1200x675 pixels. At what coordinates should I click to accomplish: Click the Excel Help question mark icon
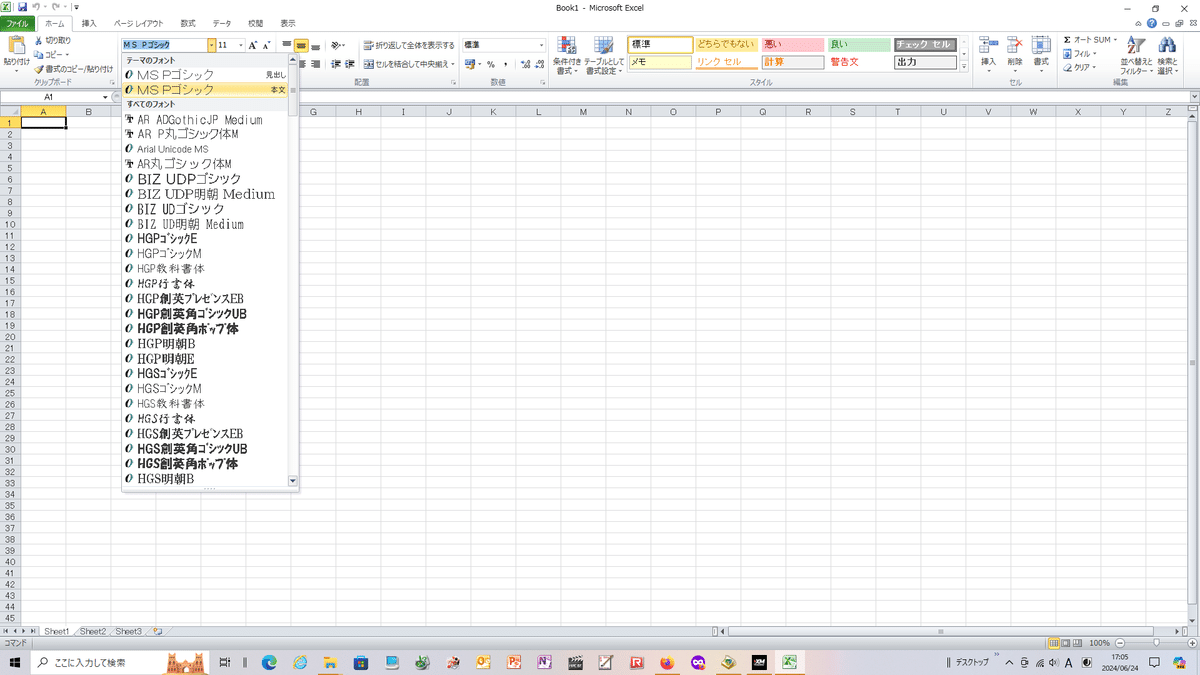1153,22
